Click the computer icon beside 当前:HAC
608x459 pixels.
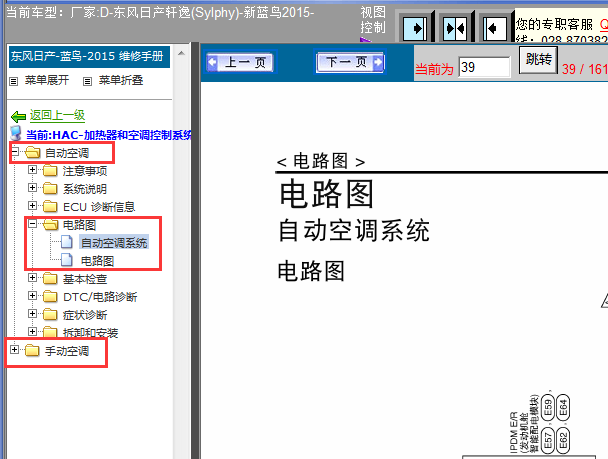click(x=16, y=133)
